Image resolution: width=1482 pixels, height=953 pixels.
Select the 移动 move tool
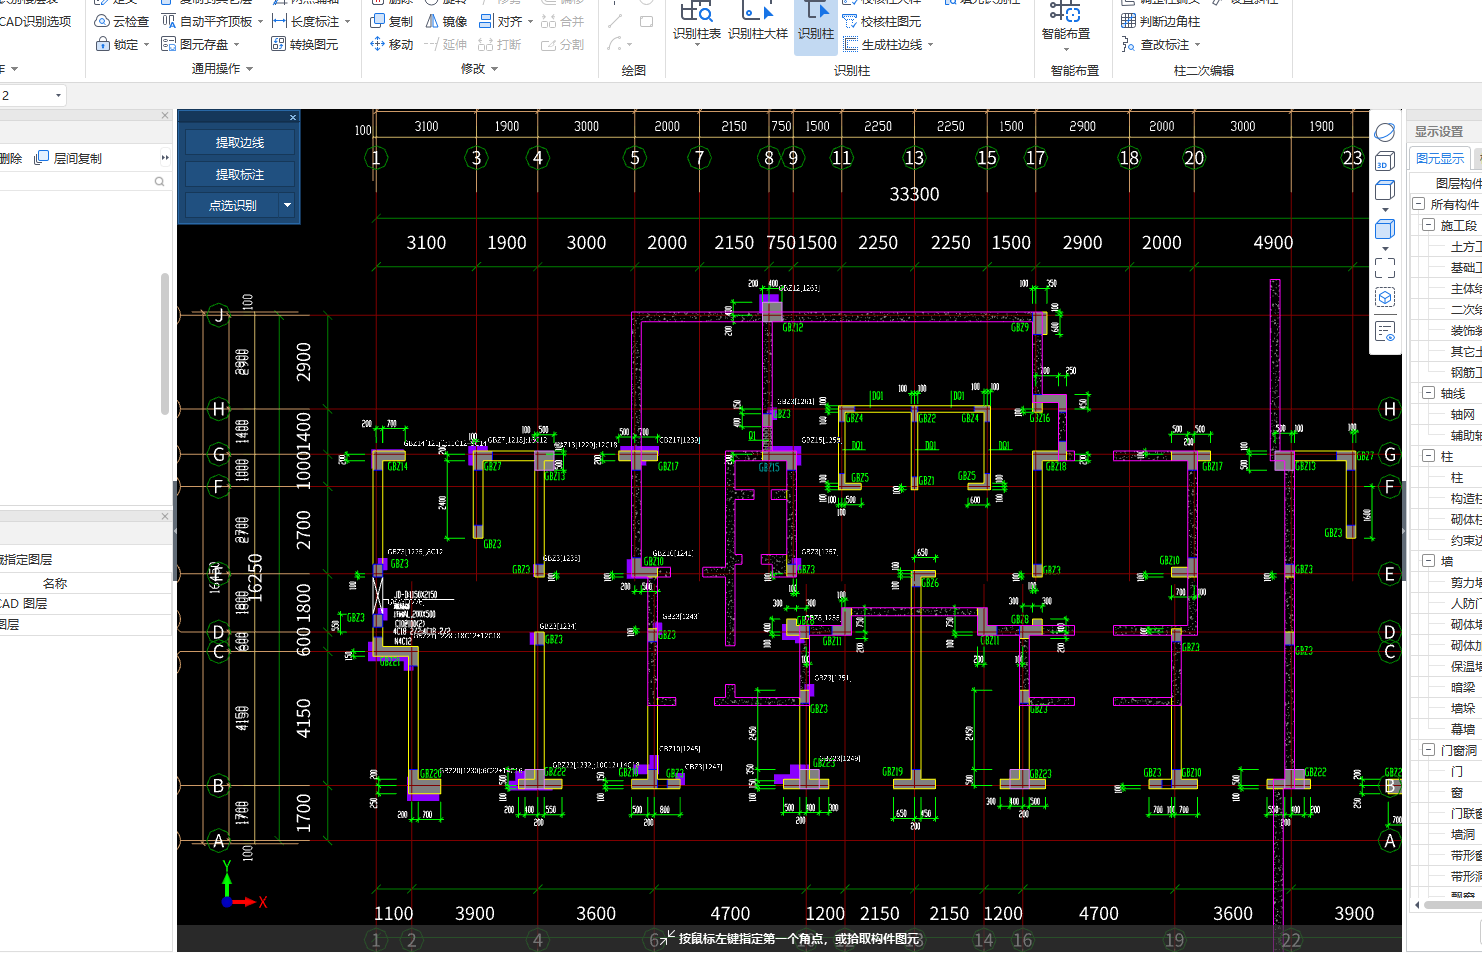(x=391, y=44)
